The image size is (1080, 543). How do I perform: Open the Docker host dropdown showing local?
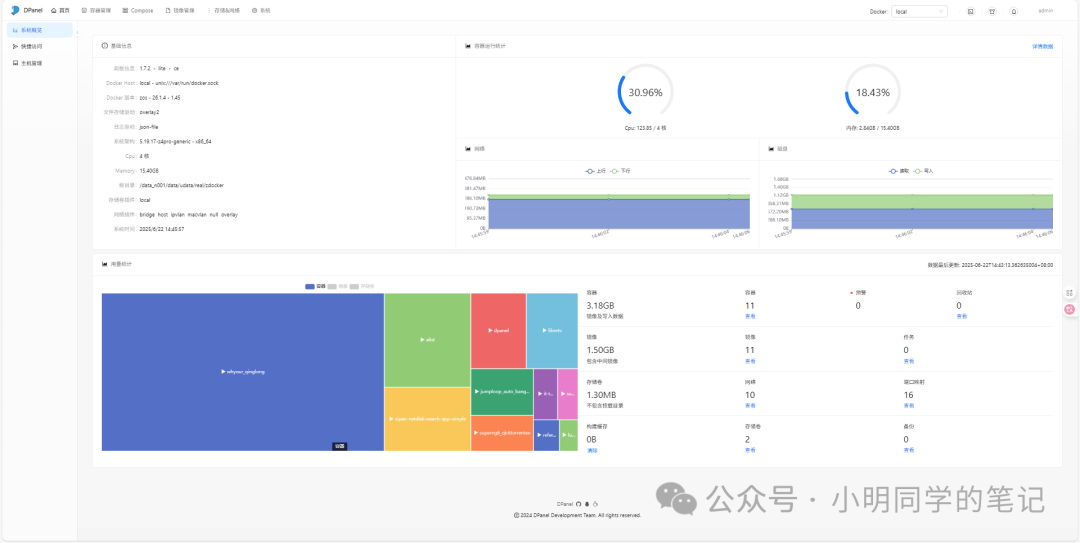pos(919,12)
